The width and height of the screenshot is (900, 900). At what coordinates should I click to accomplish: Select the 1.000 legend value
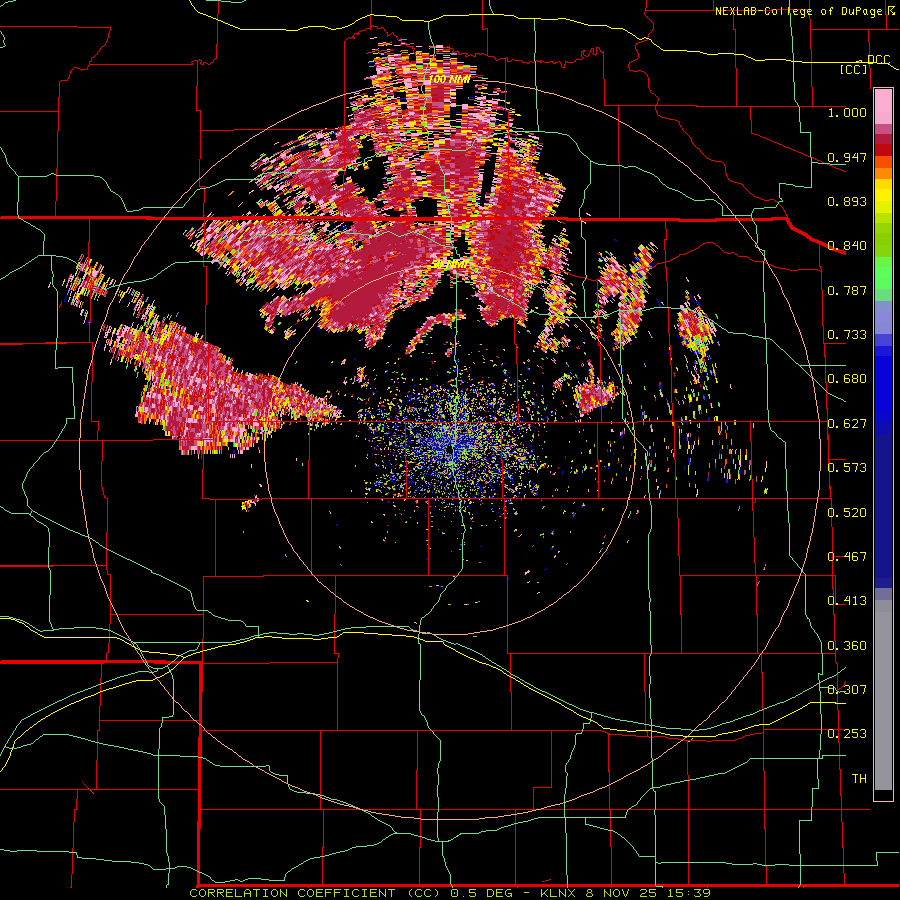tap(847, 112)
